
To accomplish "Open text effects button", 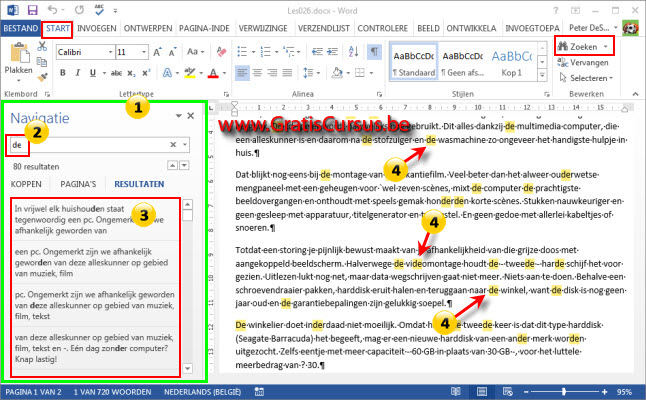I will tap(167, 73).
